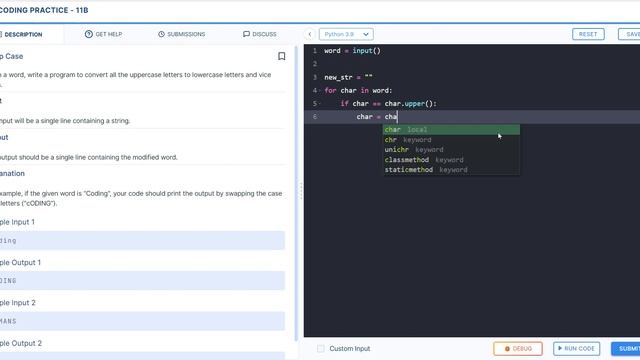The width and height of the screenshot is (640, 360).
Task: Select the 'staticmethod' autocomplete suggestion
Action: tap(451, 170)
